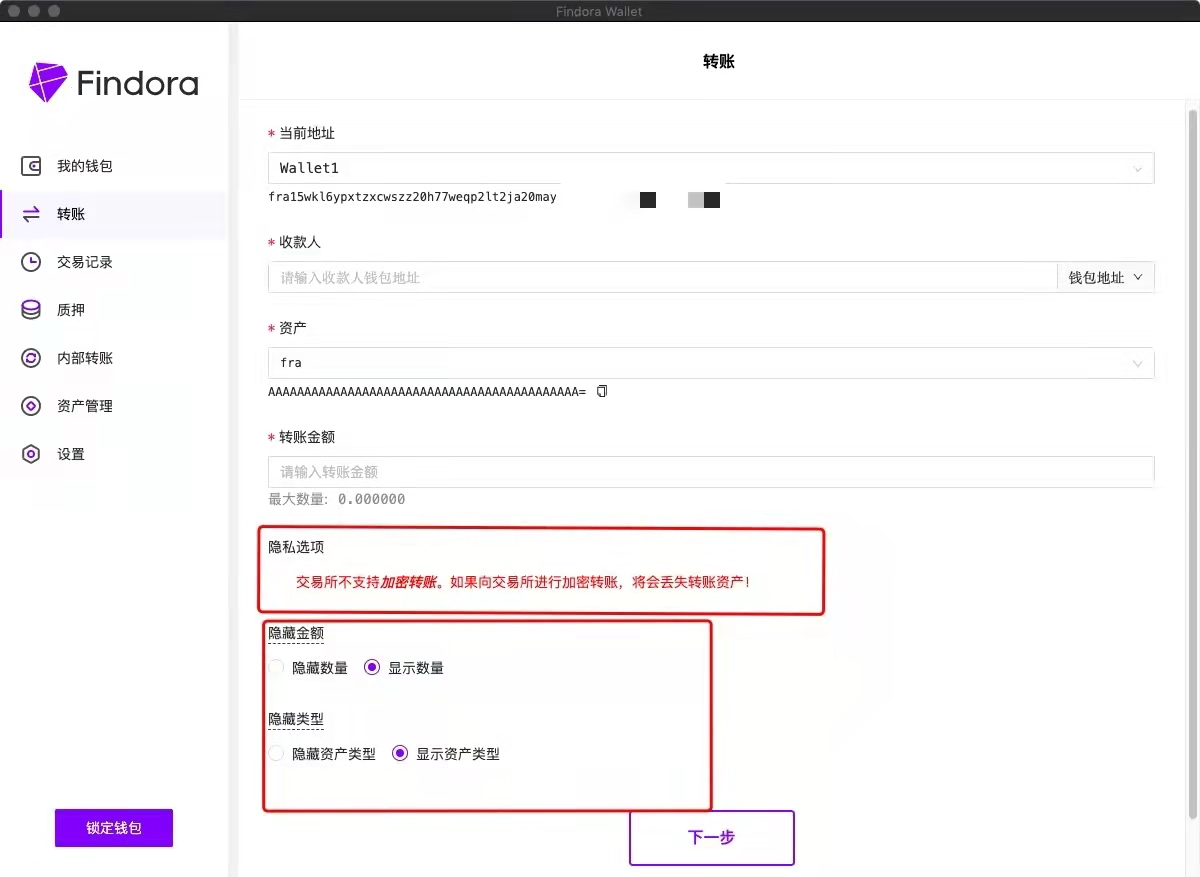Open 交易记录 menu item
The height and width of the screenshot is (877, 1200).
tap(114, 262)
